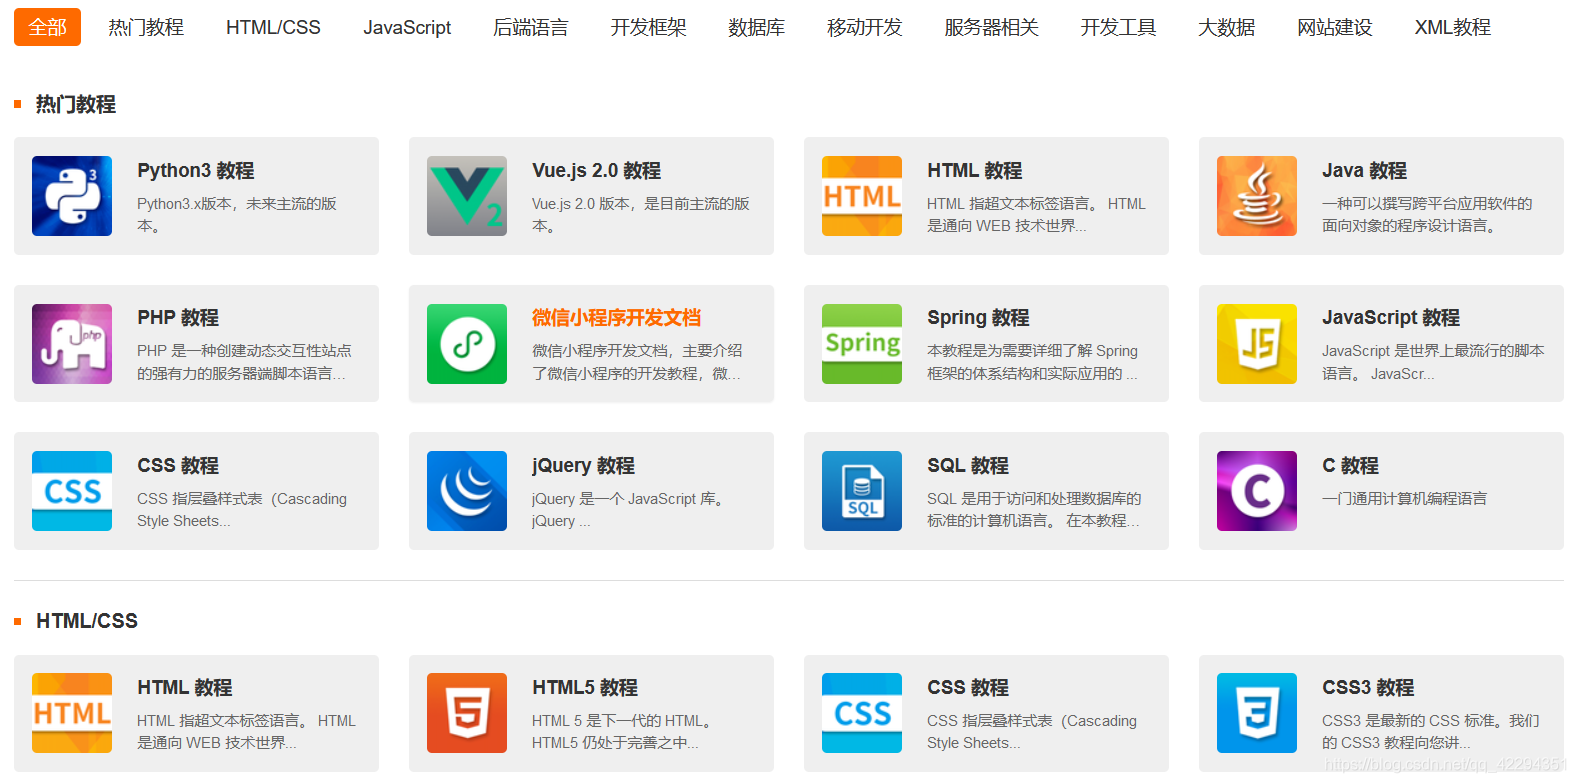Click description "Vue.js 2.0 版本，是目前主流的版本。"
This screenshot has height=783, width=1576.
point(641,215)
